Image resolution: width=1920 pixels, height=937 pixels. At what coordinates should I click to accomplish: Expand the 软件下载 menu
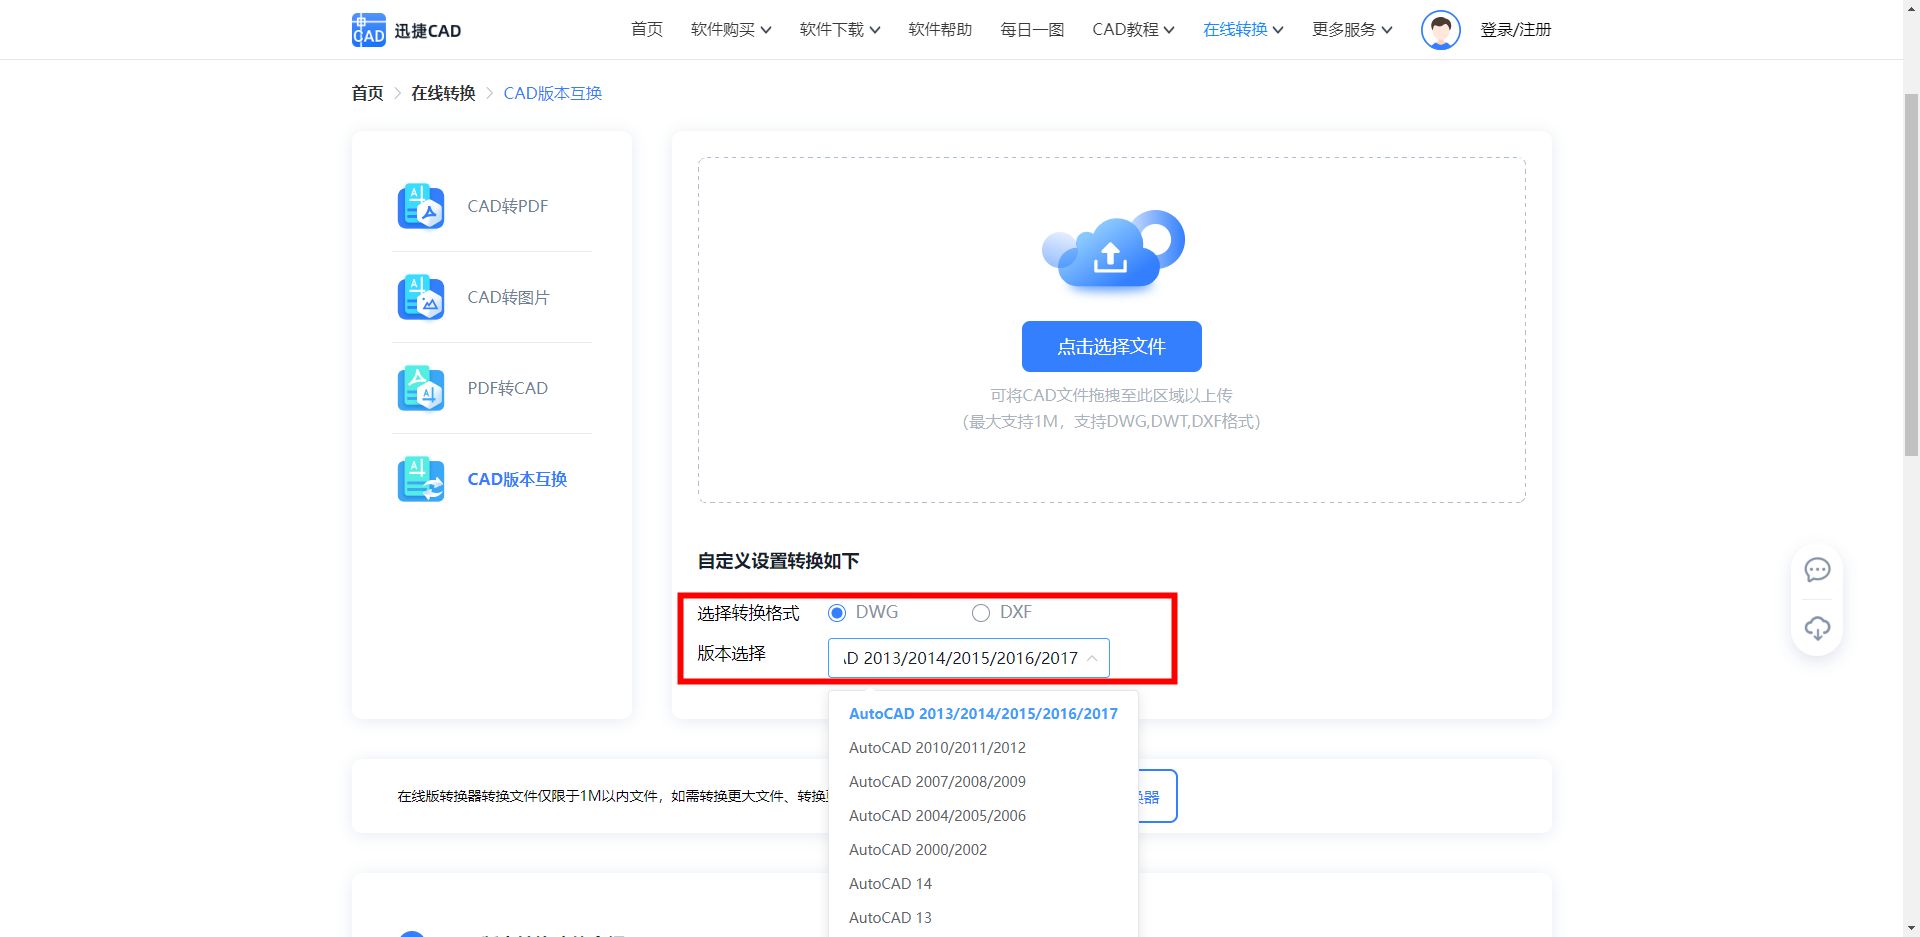click(x=840, y=30)
